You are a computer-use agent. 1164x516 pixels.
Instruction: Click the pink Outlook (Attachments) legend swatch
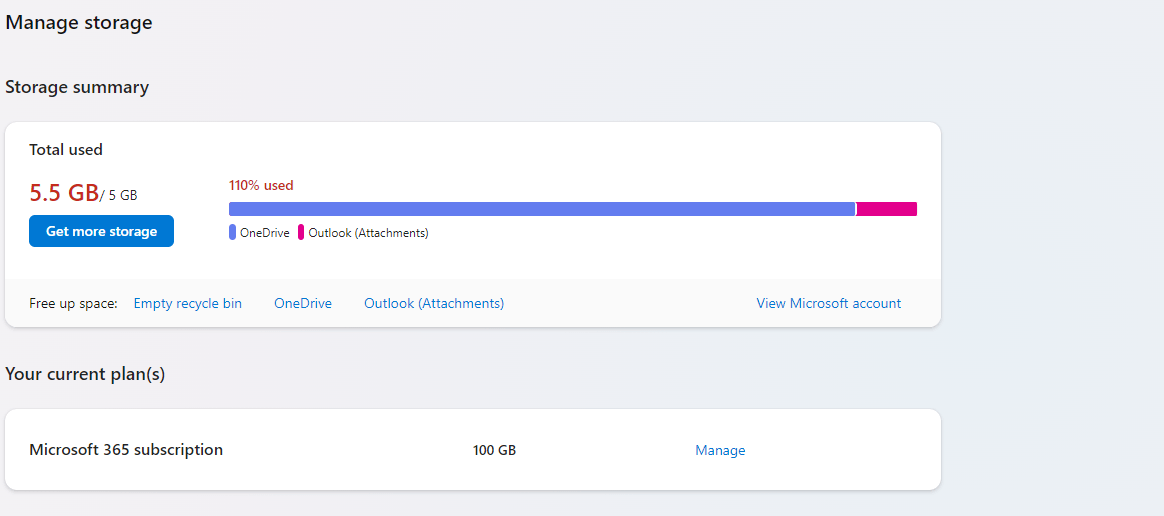pyautogui.click(x=301, y=232)
